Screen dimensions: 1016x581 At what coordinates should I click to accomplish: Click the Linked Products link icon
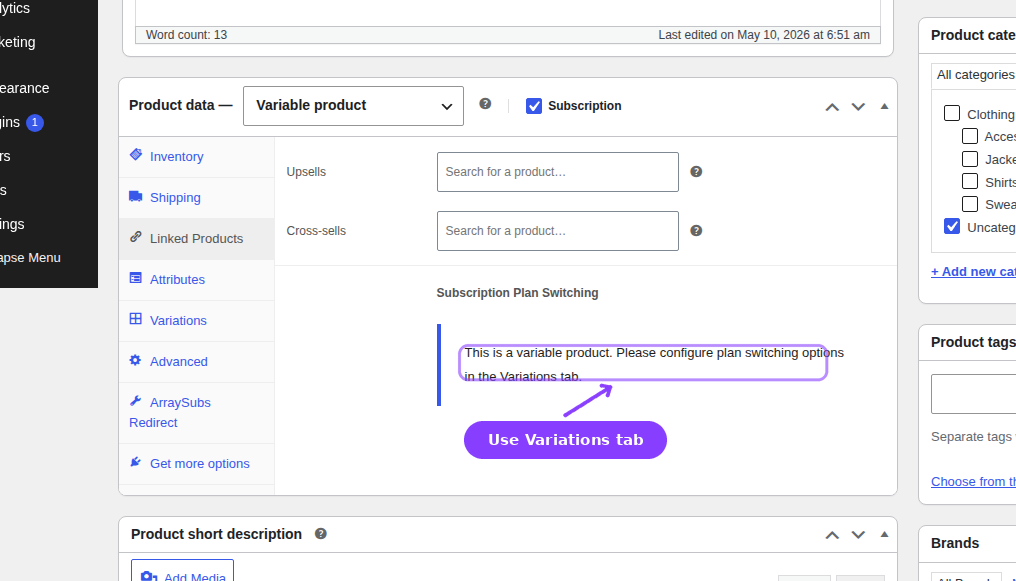135,236
